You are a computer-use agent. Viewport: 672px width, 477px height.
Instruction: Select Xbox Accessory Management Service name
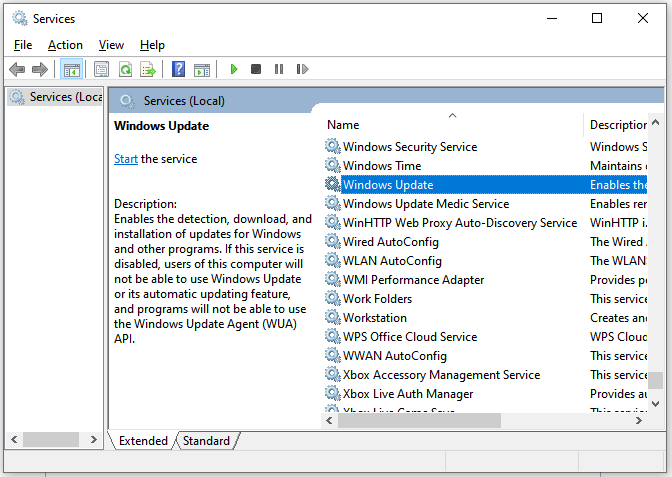[x=441, y=375]
